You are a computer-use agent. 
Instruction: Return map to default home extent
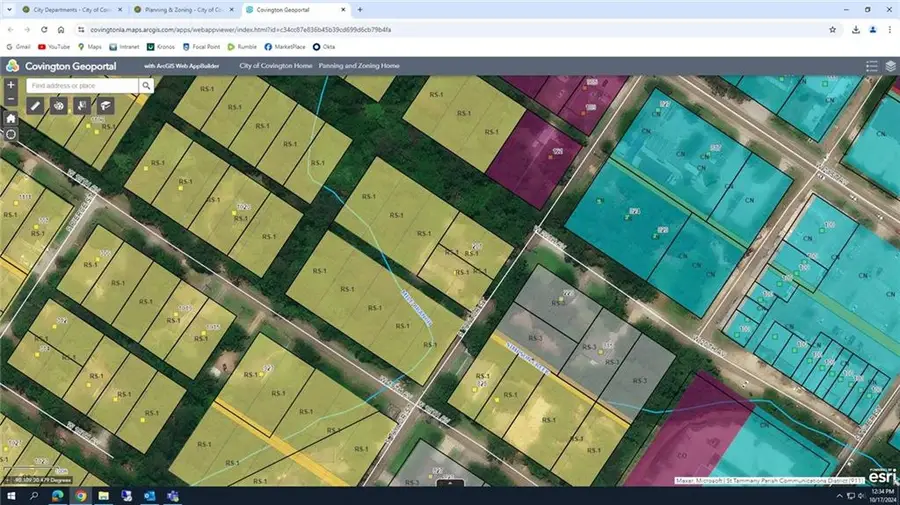coord(11,118)
